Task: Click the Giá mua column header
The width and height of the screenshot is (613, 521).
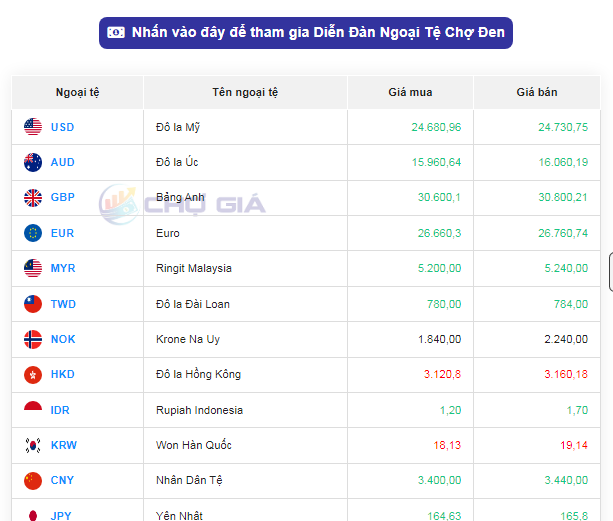Action: pos(410,92)
